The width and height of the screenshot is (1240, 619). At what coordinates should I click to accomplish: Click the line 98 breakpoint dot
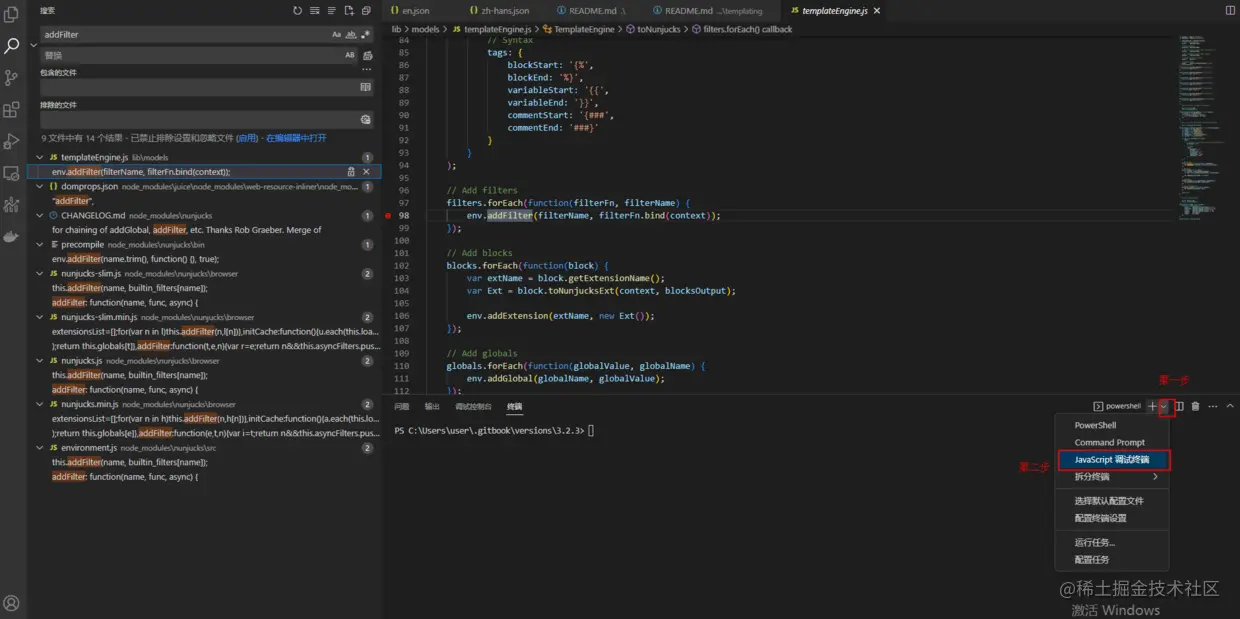coord(388,215)
